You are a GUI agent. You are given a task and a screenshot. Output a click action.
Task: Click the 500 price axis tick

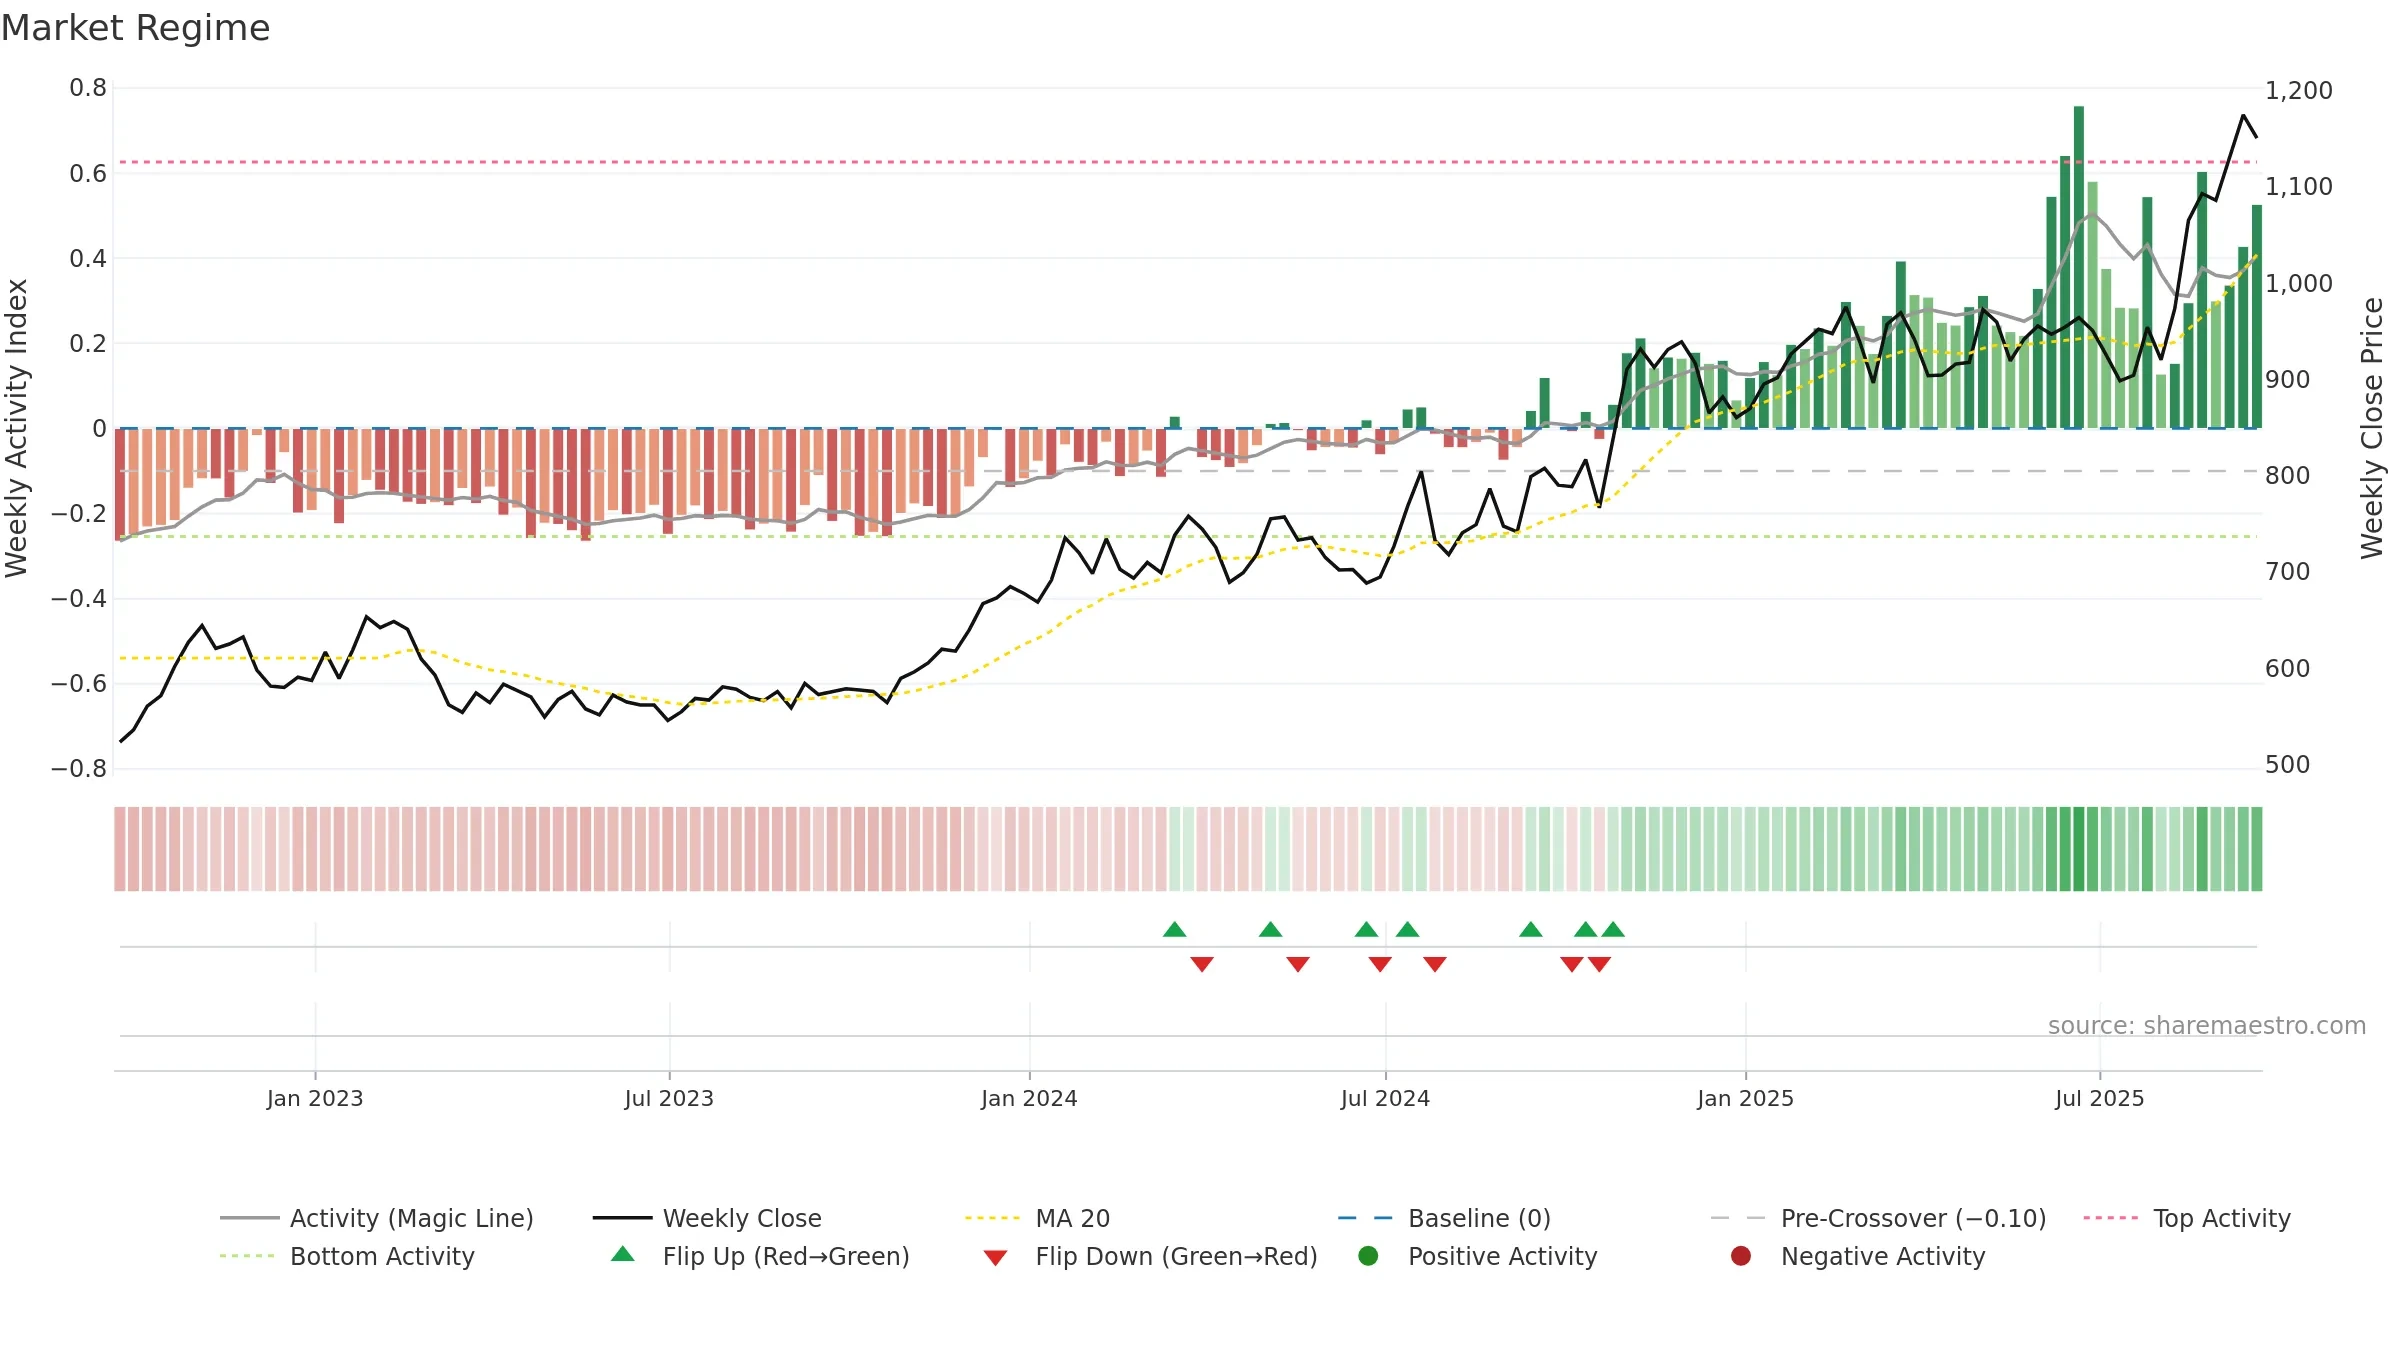2287,765
